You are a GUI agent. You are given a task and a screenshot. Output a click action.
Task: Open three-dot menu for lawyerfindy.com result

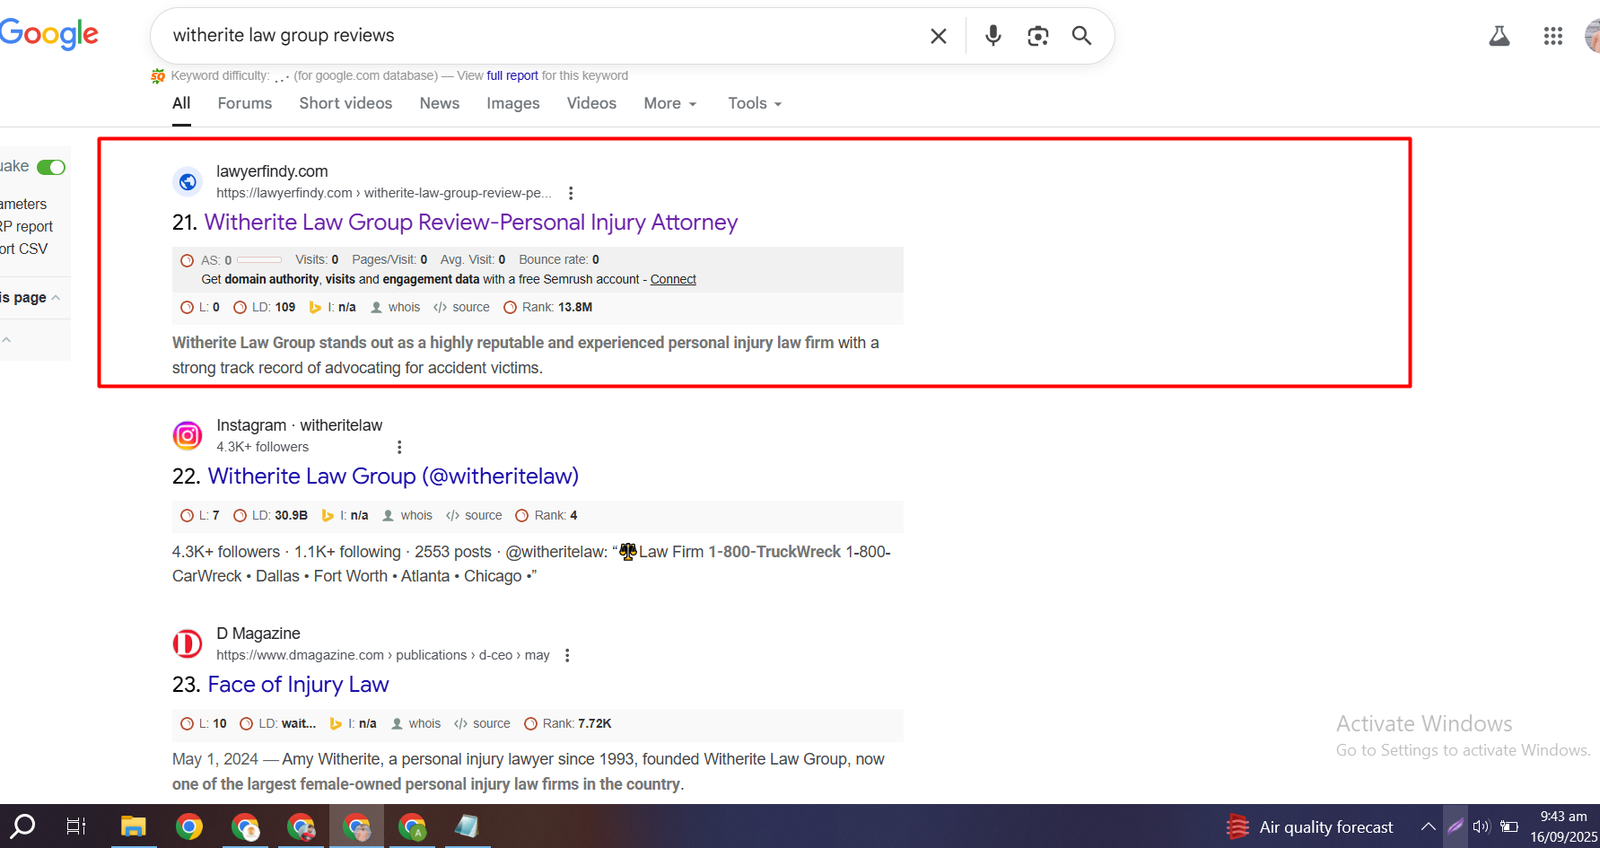coord(571,193)
